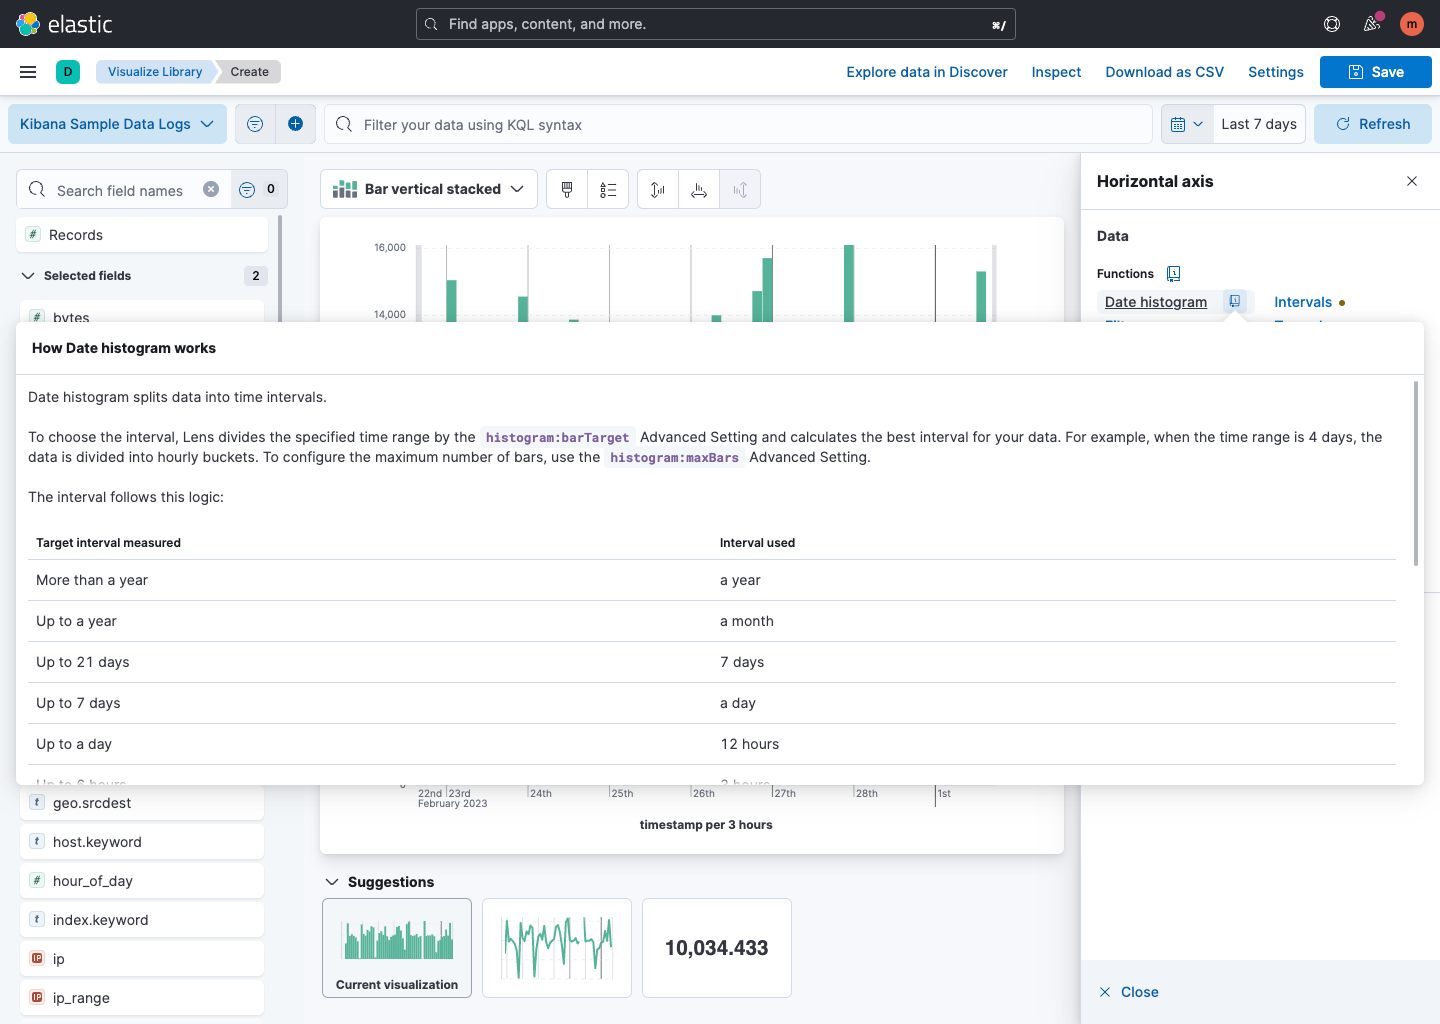
Task: Open Explore data in Discover link
Action: [926, 71]
